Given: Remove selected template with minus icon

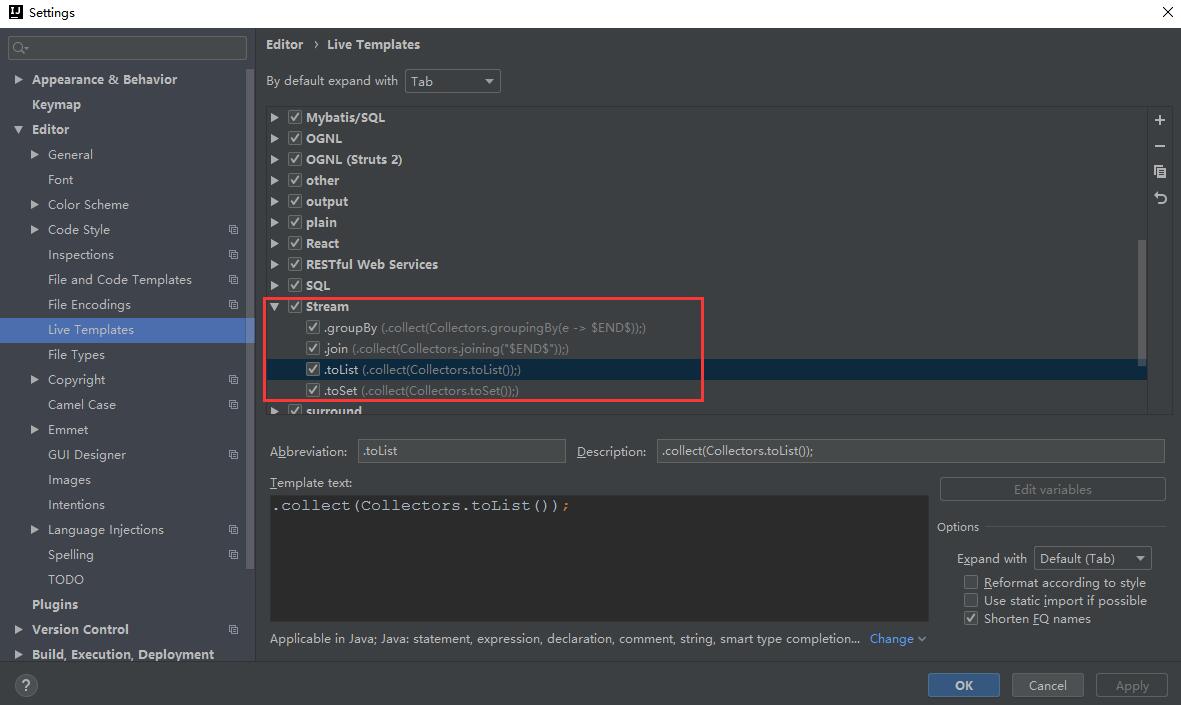Looking at the screenshot, I should click(x=1160, y=146).
